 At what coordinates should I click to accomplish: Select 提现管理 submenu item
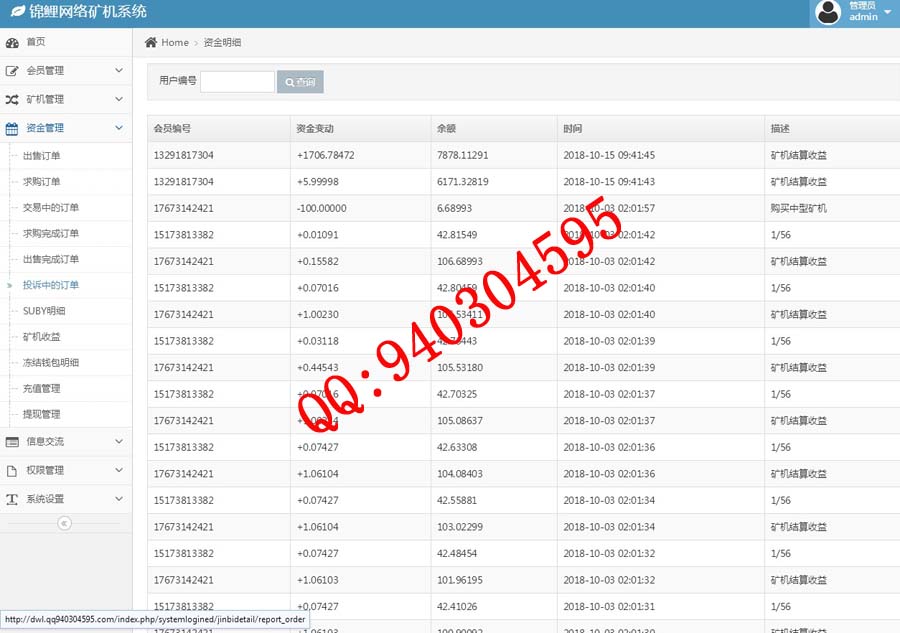pos(42,414)
